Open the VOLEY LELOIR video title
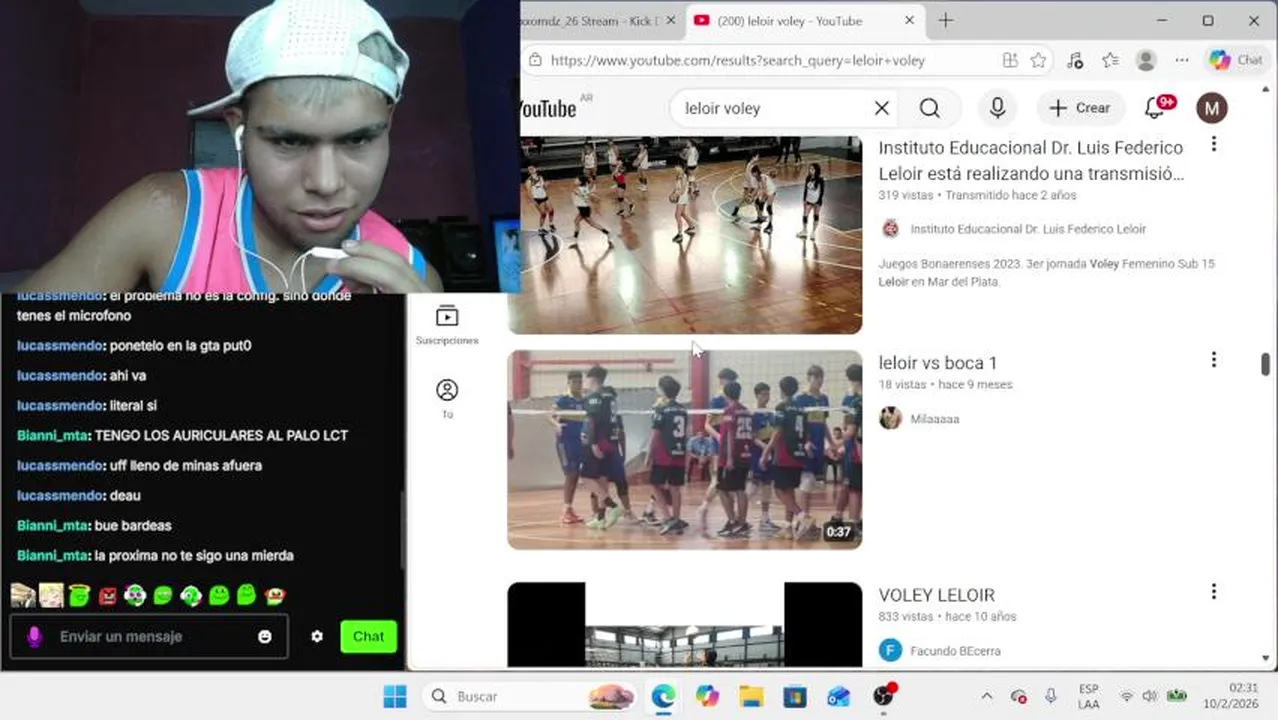Screen dimensions: 1278x720 pyautogui.click(x=936, y=595)
